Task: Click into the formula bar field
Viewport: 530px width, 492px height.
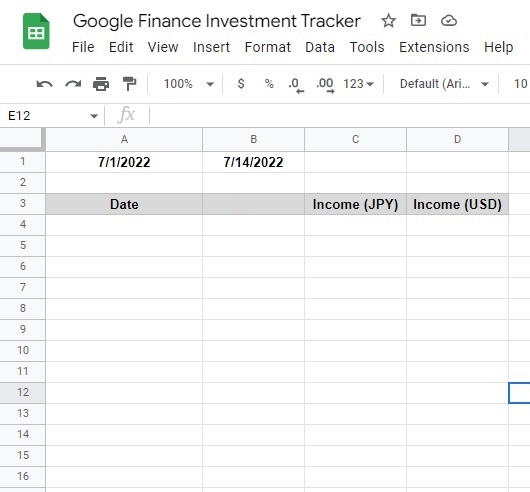Action: tap(339, 116)
